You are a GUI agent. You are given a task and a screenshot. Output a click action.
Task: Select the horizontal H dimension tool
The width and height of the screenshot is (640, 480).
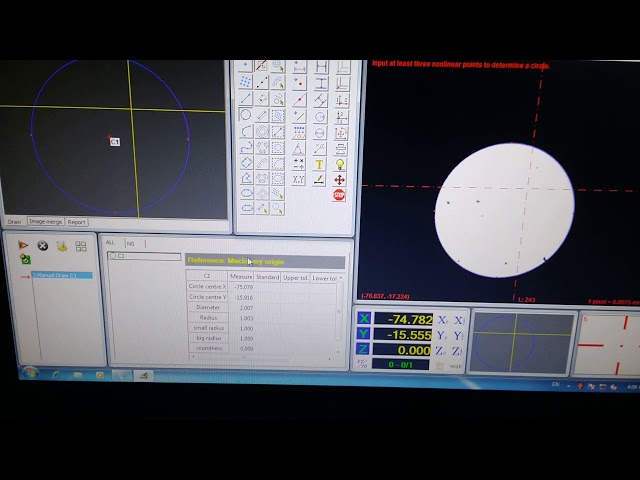321,67
